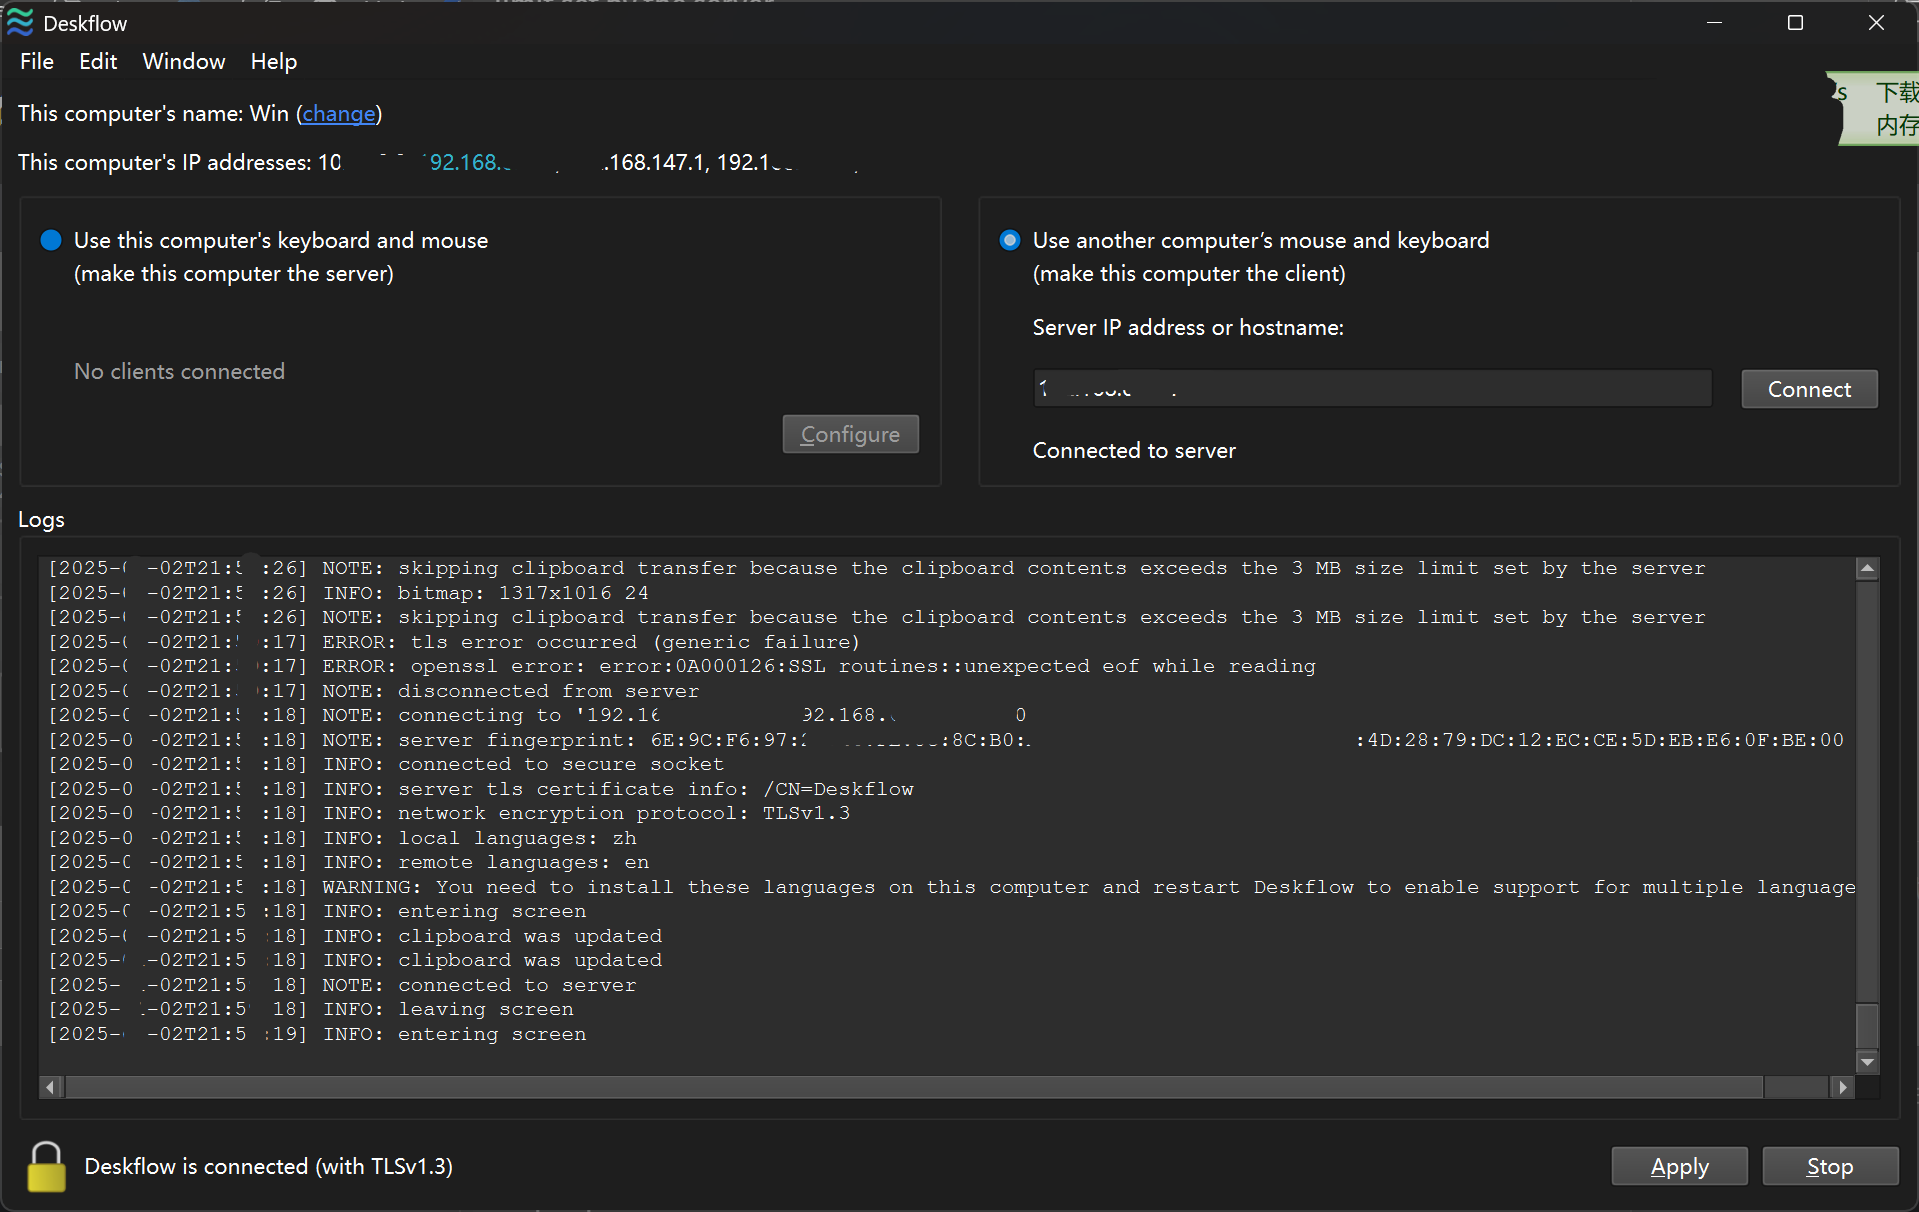The image size is (1919, 1212).
Task: Click log line 'server fingerprint'
Action: tap(946, 740)
